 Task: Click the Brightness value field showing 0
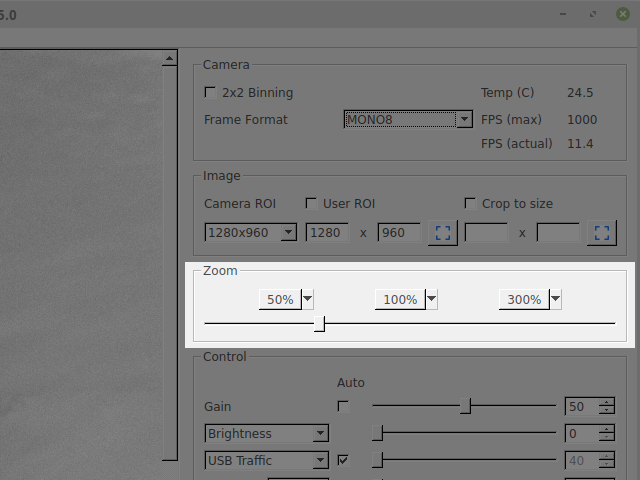(582, 433)
